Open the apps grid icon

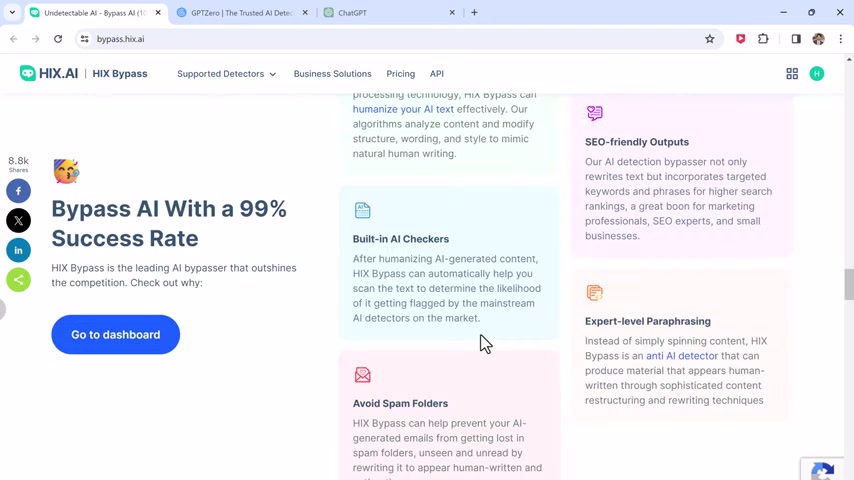(792, 74)
